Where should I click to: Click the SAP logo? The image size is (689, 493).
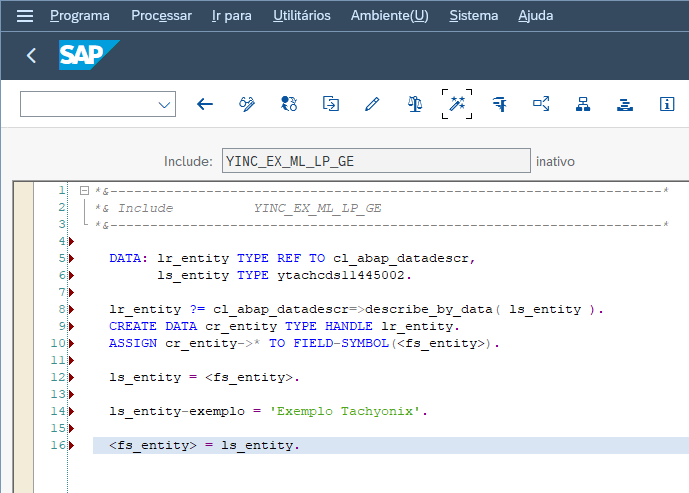(x=89, y=55)
